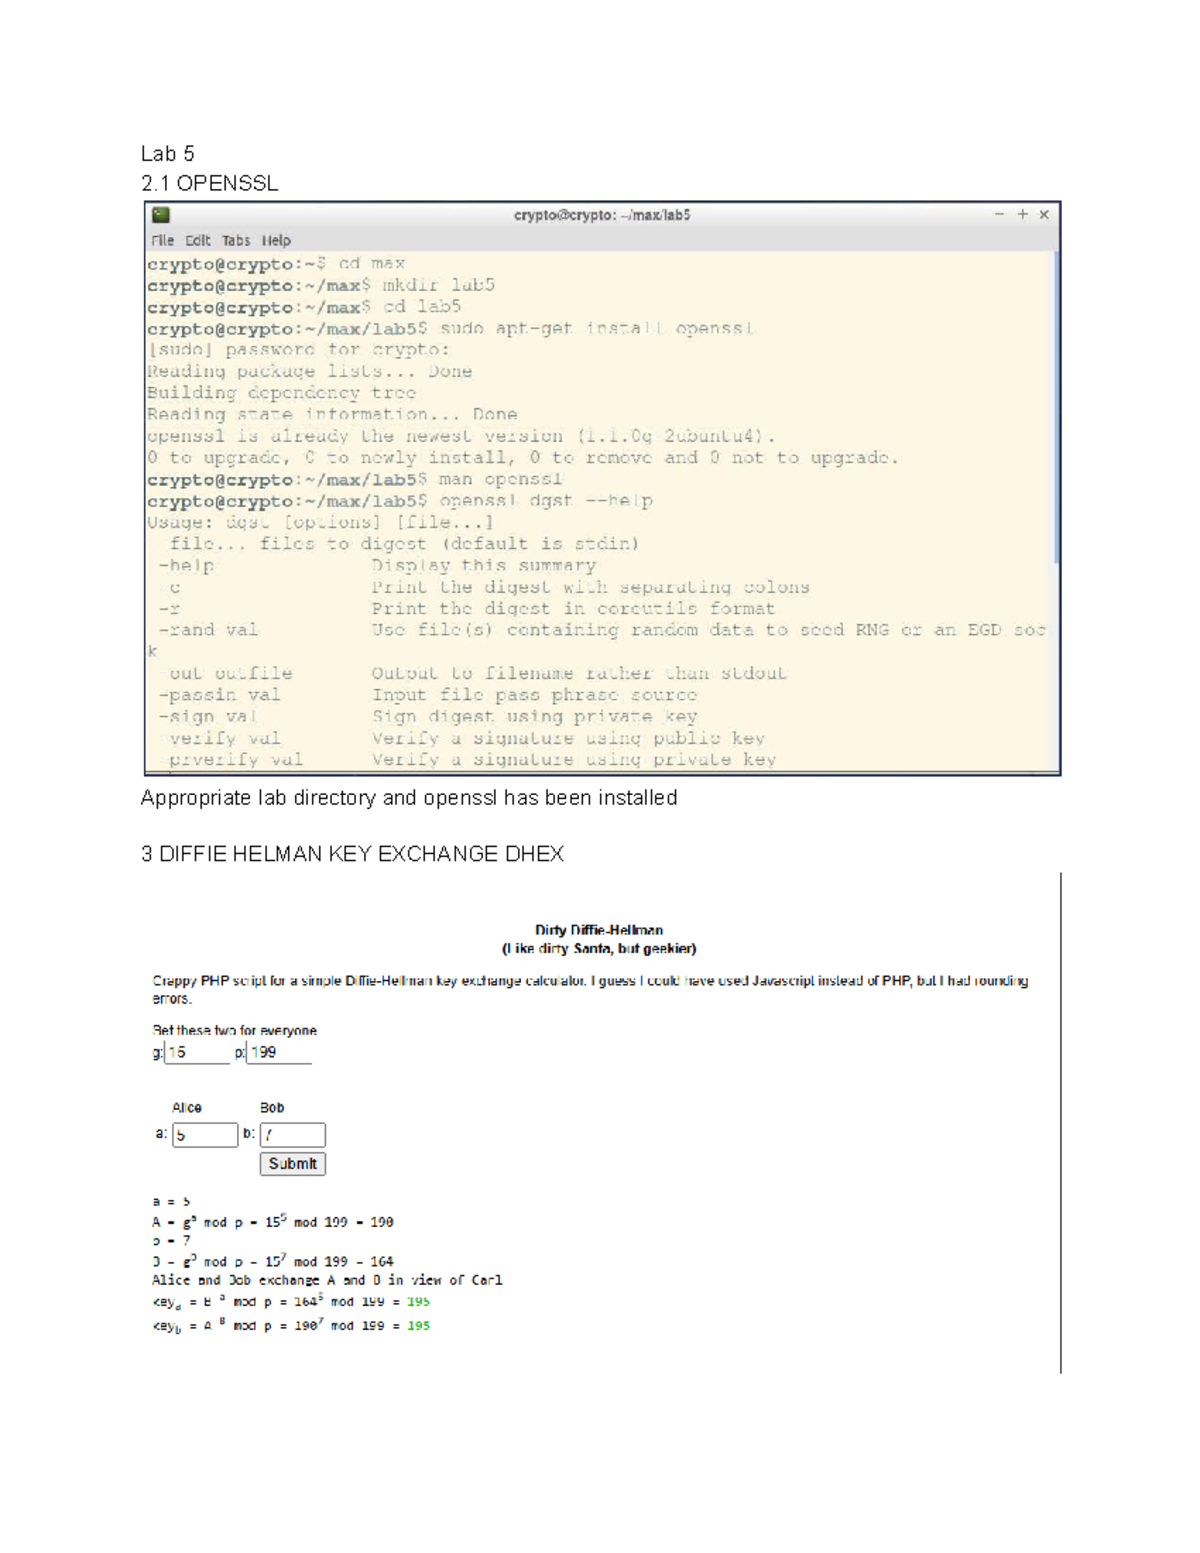
Task: Click the green key_b result 195
Action: tap(418, 1326)
